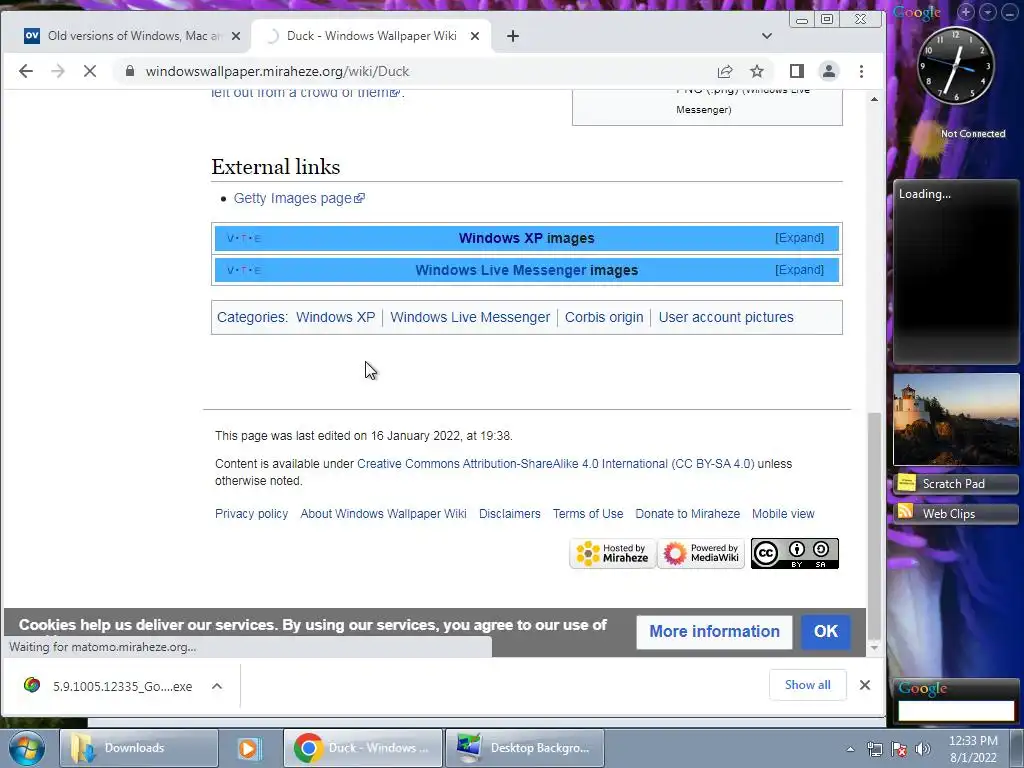This screenshot has width=1024, height=768.
Task: Stop loading the page
Action: pos(90,71)
